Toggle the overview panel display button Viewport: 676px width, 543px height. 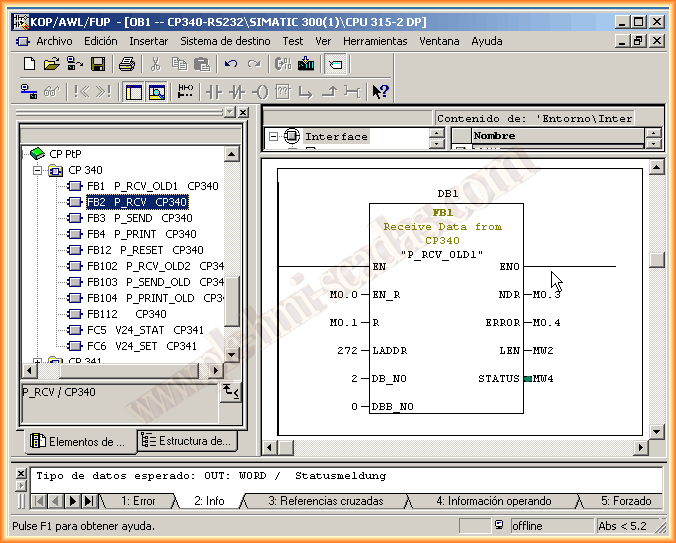click(134, 92)
